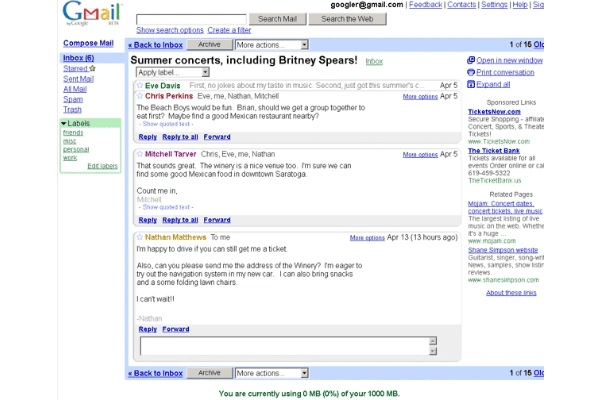Click the yellow star beside Starred
This screenshot has width=600, height=400.
click(x=92, y=68)
